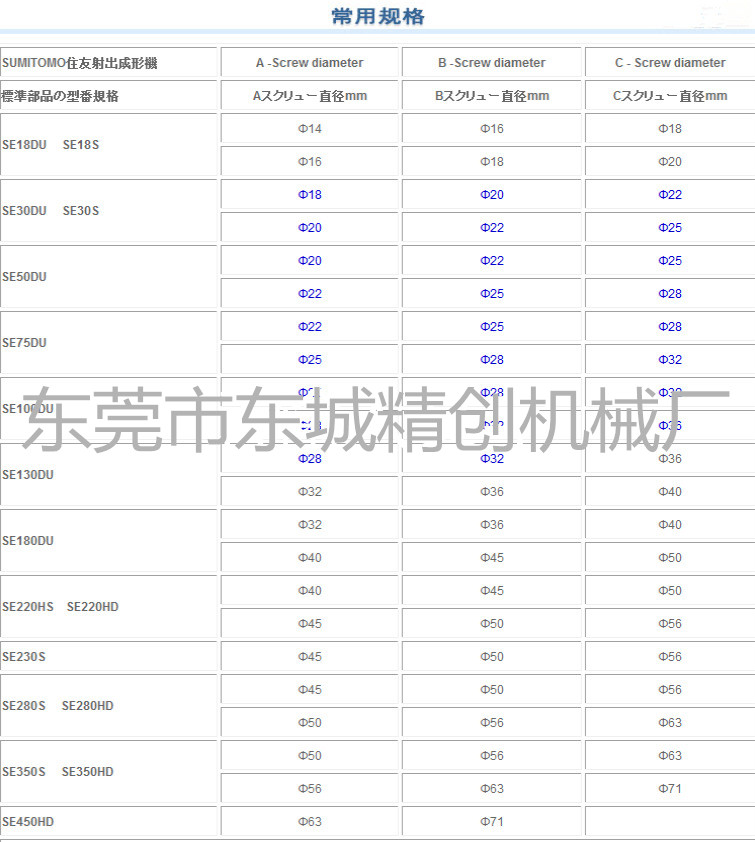755x842 pixels.
Task: Click the SE220HS model label
Action: 28,607
